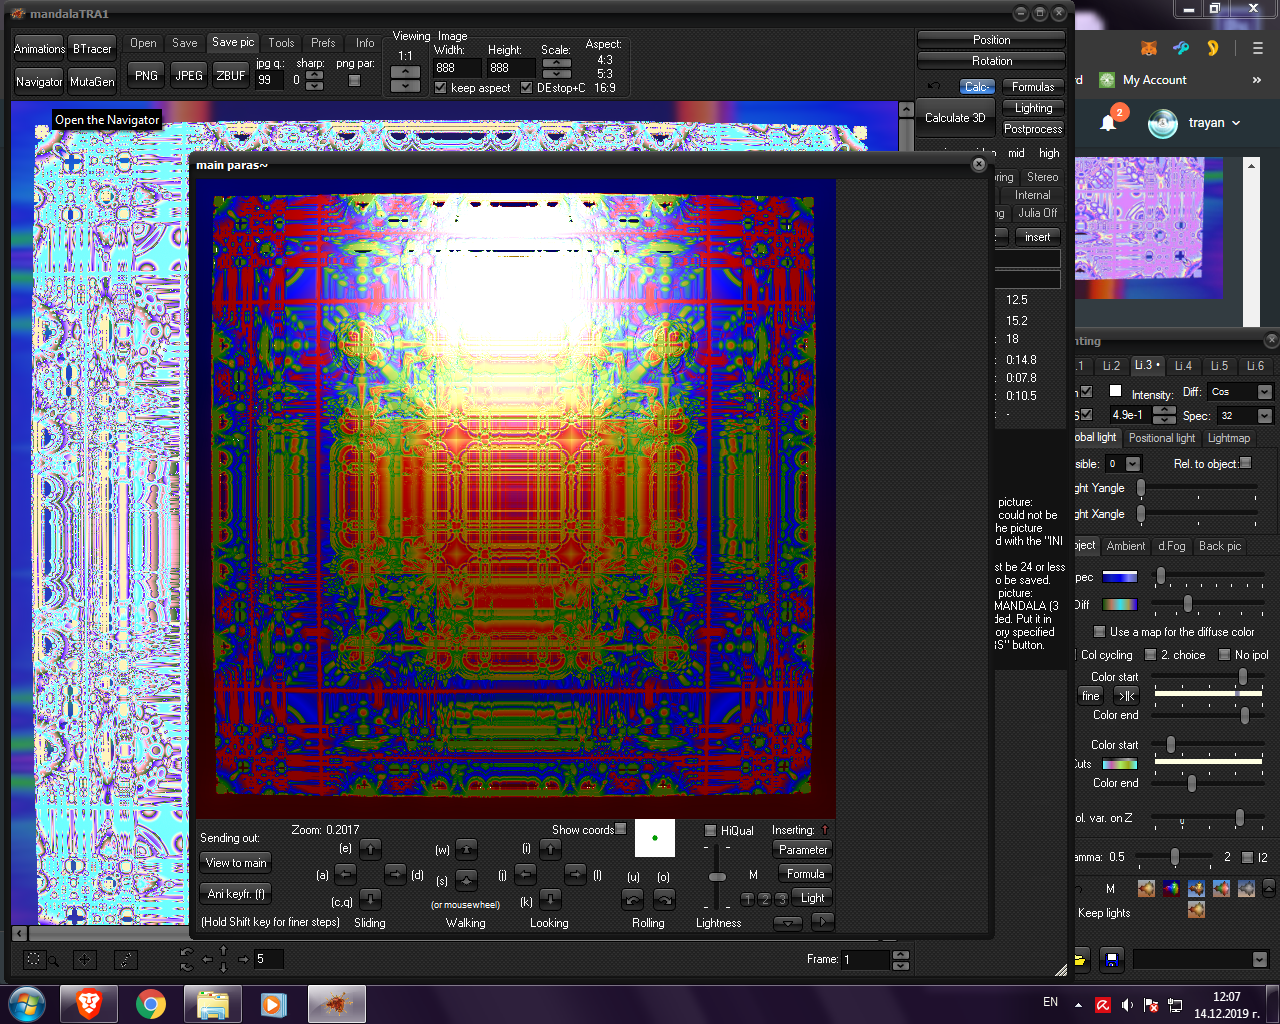Roll the view left with the (u) arrow icon

coord(634,899)
